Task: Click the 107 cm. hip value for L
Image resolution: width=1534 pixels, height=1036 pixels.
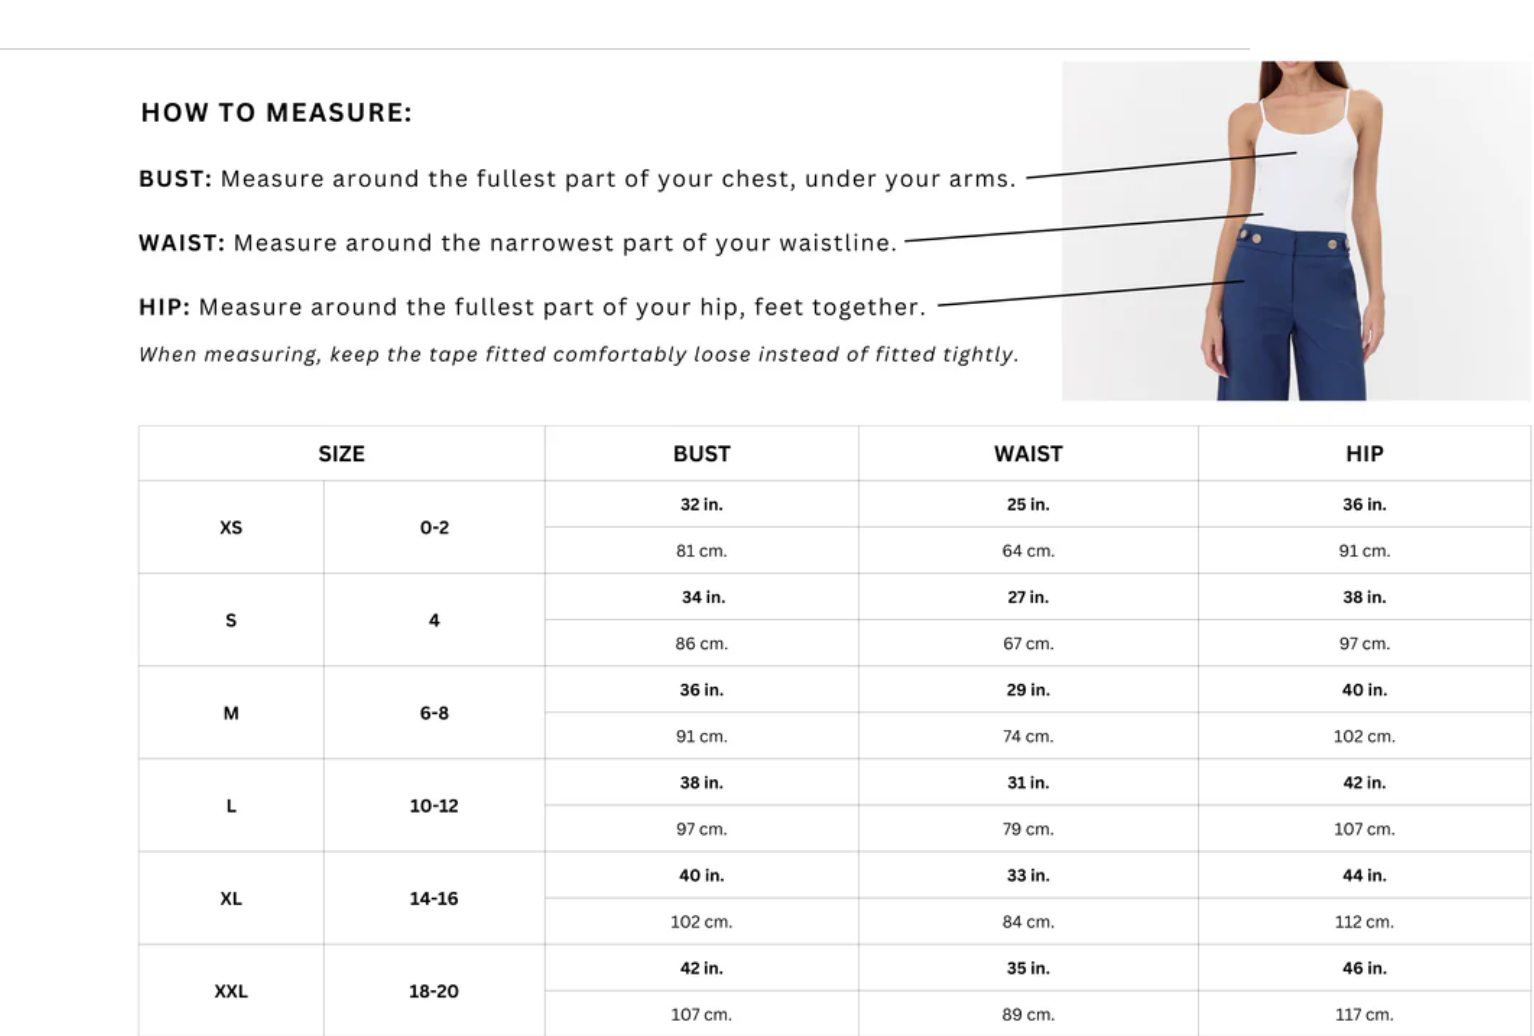Action: tap(1364, 830)
